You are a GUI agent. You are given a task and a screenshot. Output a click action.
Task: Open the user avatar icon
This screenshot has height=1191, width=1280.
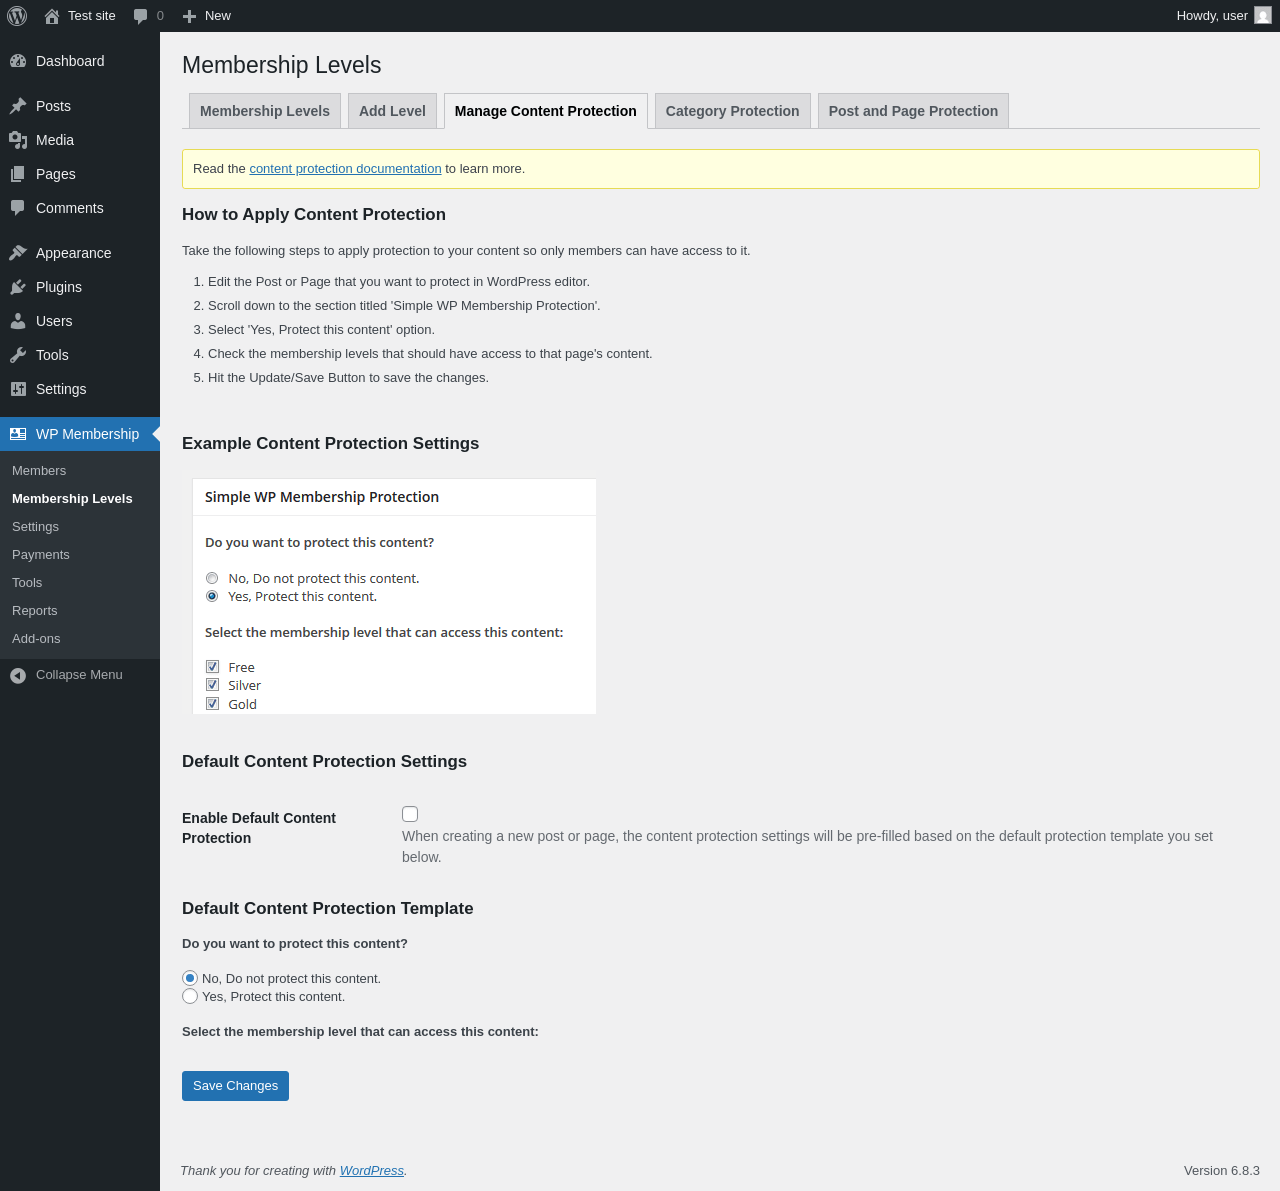point(1263,16)
